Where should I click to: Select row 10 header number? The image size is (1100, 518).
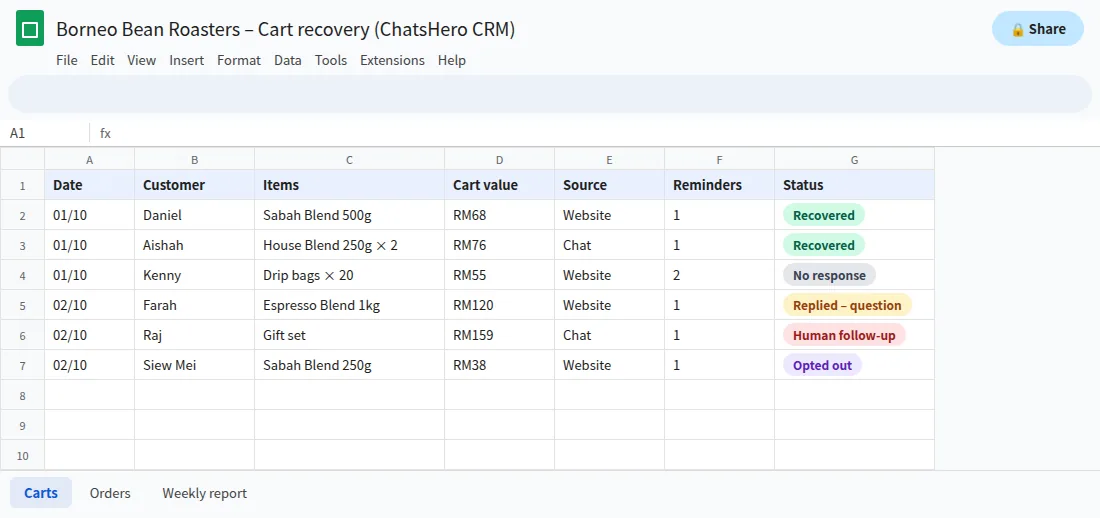click(22, 456)
